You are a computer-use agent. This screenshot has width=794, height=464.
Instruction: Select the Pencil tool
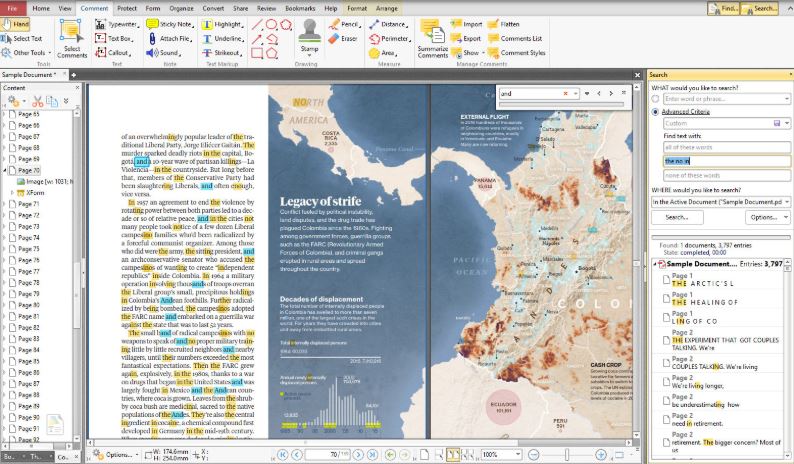(x=344, y=24)
